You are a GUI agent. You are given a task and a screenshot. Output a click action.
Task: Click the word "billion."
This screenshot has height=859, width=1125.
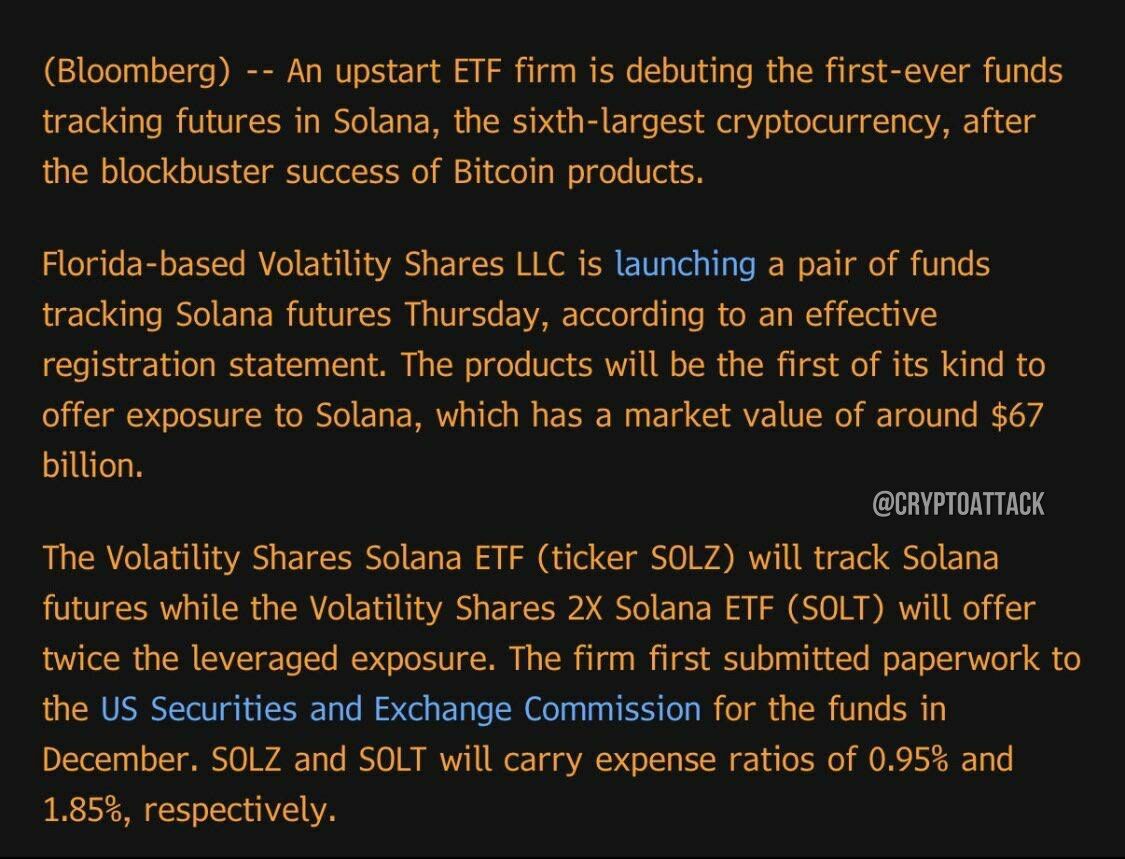pyautogui.click(x=93, y=466)
